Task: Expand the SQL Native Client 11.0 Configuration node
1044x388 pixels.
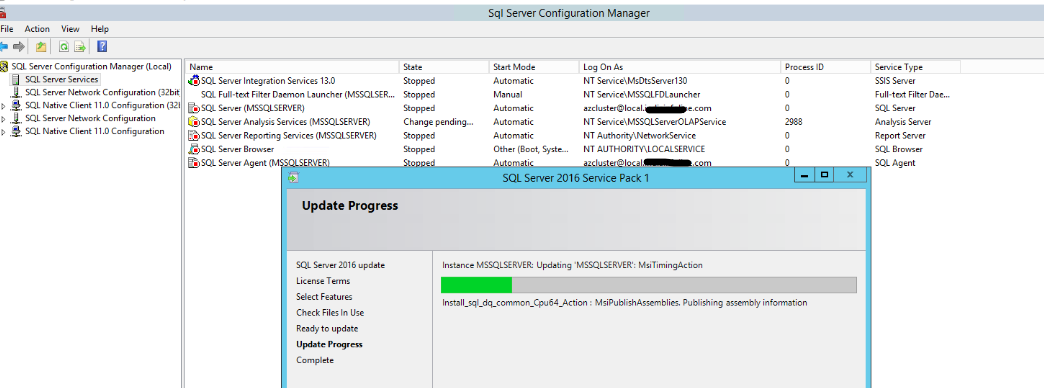Action: 4,132
